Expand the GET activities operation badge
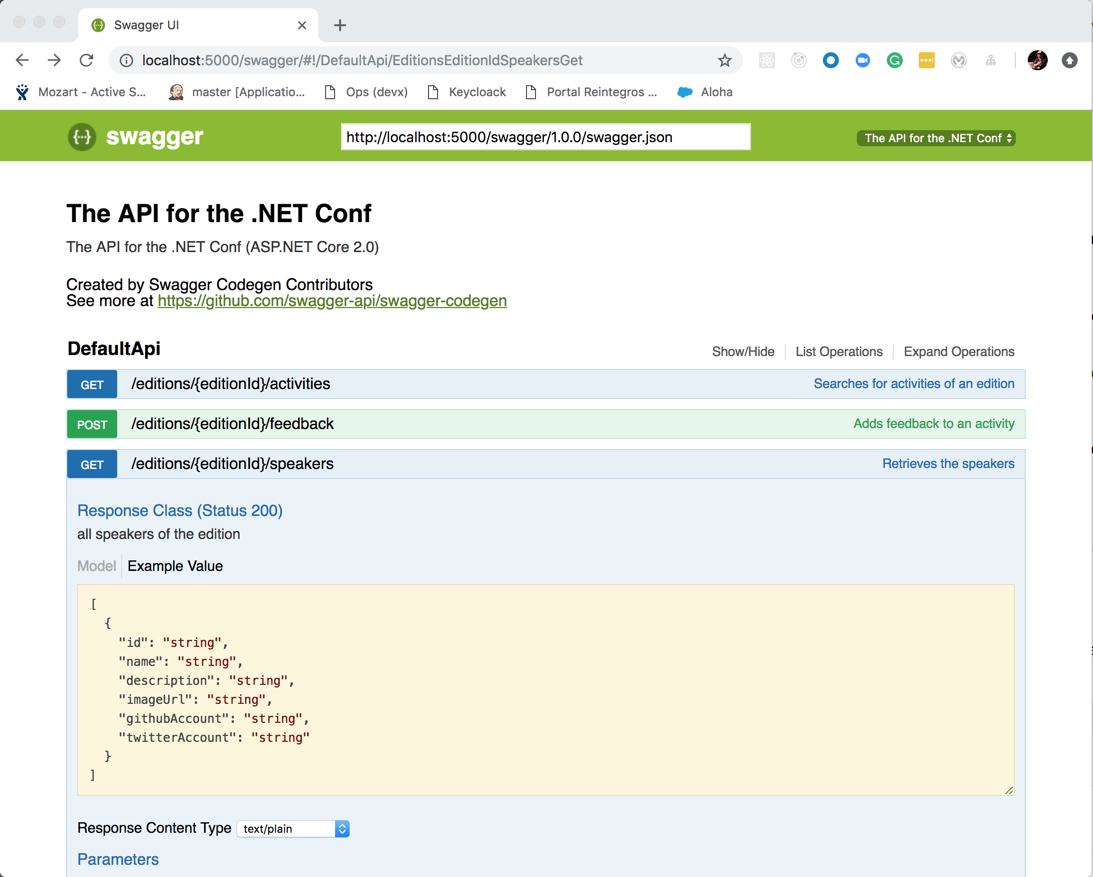The image size is (1093, 877). [x=92, y=385]
